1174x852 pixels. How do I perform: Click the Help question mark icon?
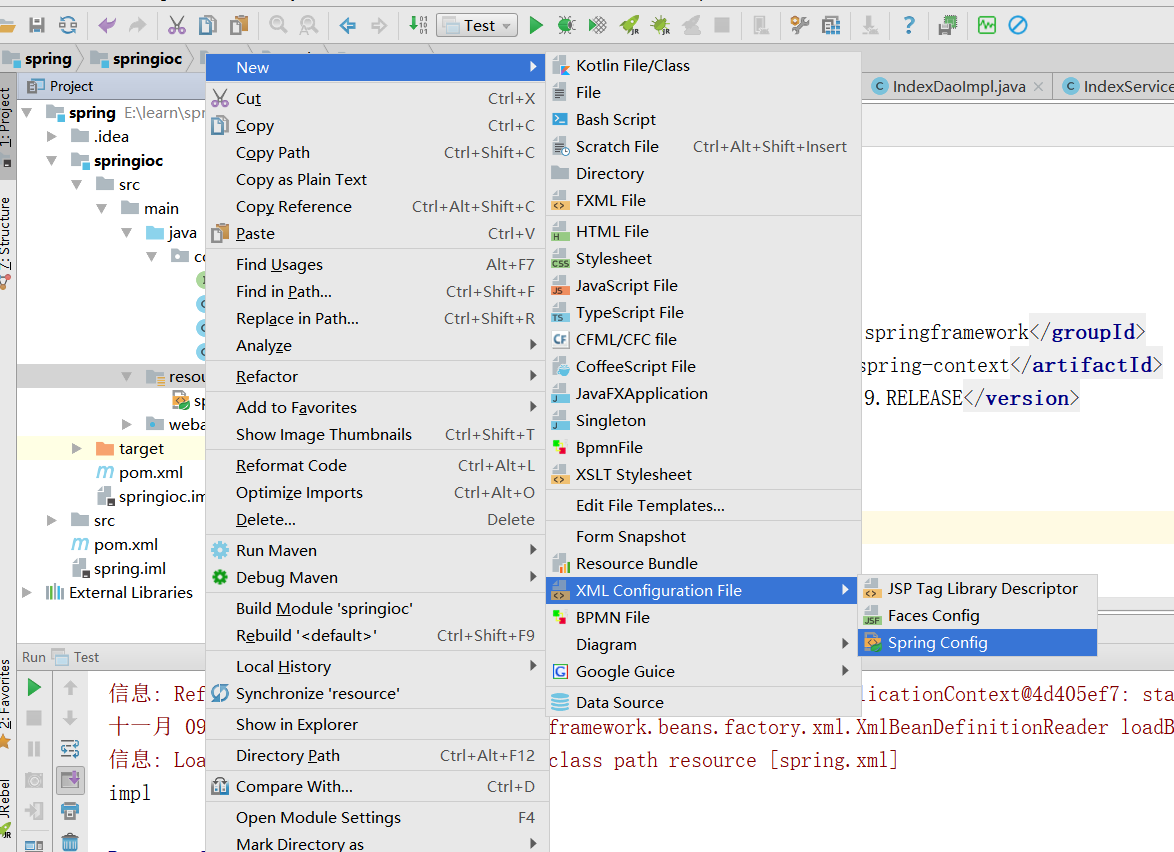(908, 25)
